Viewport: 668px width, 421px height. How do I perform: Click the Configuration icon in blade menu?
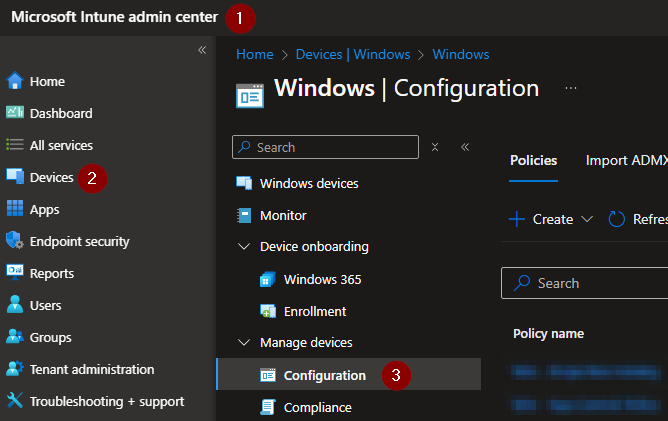coord(268,375)
